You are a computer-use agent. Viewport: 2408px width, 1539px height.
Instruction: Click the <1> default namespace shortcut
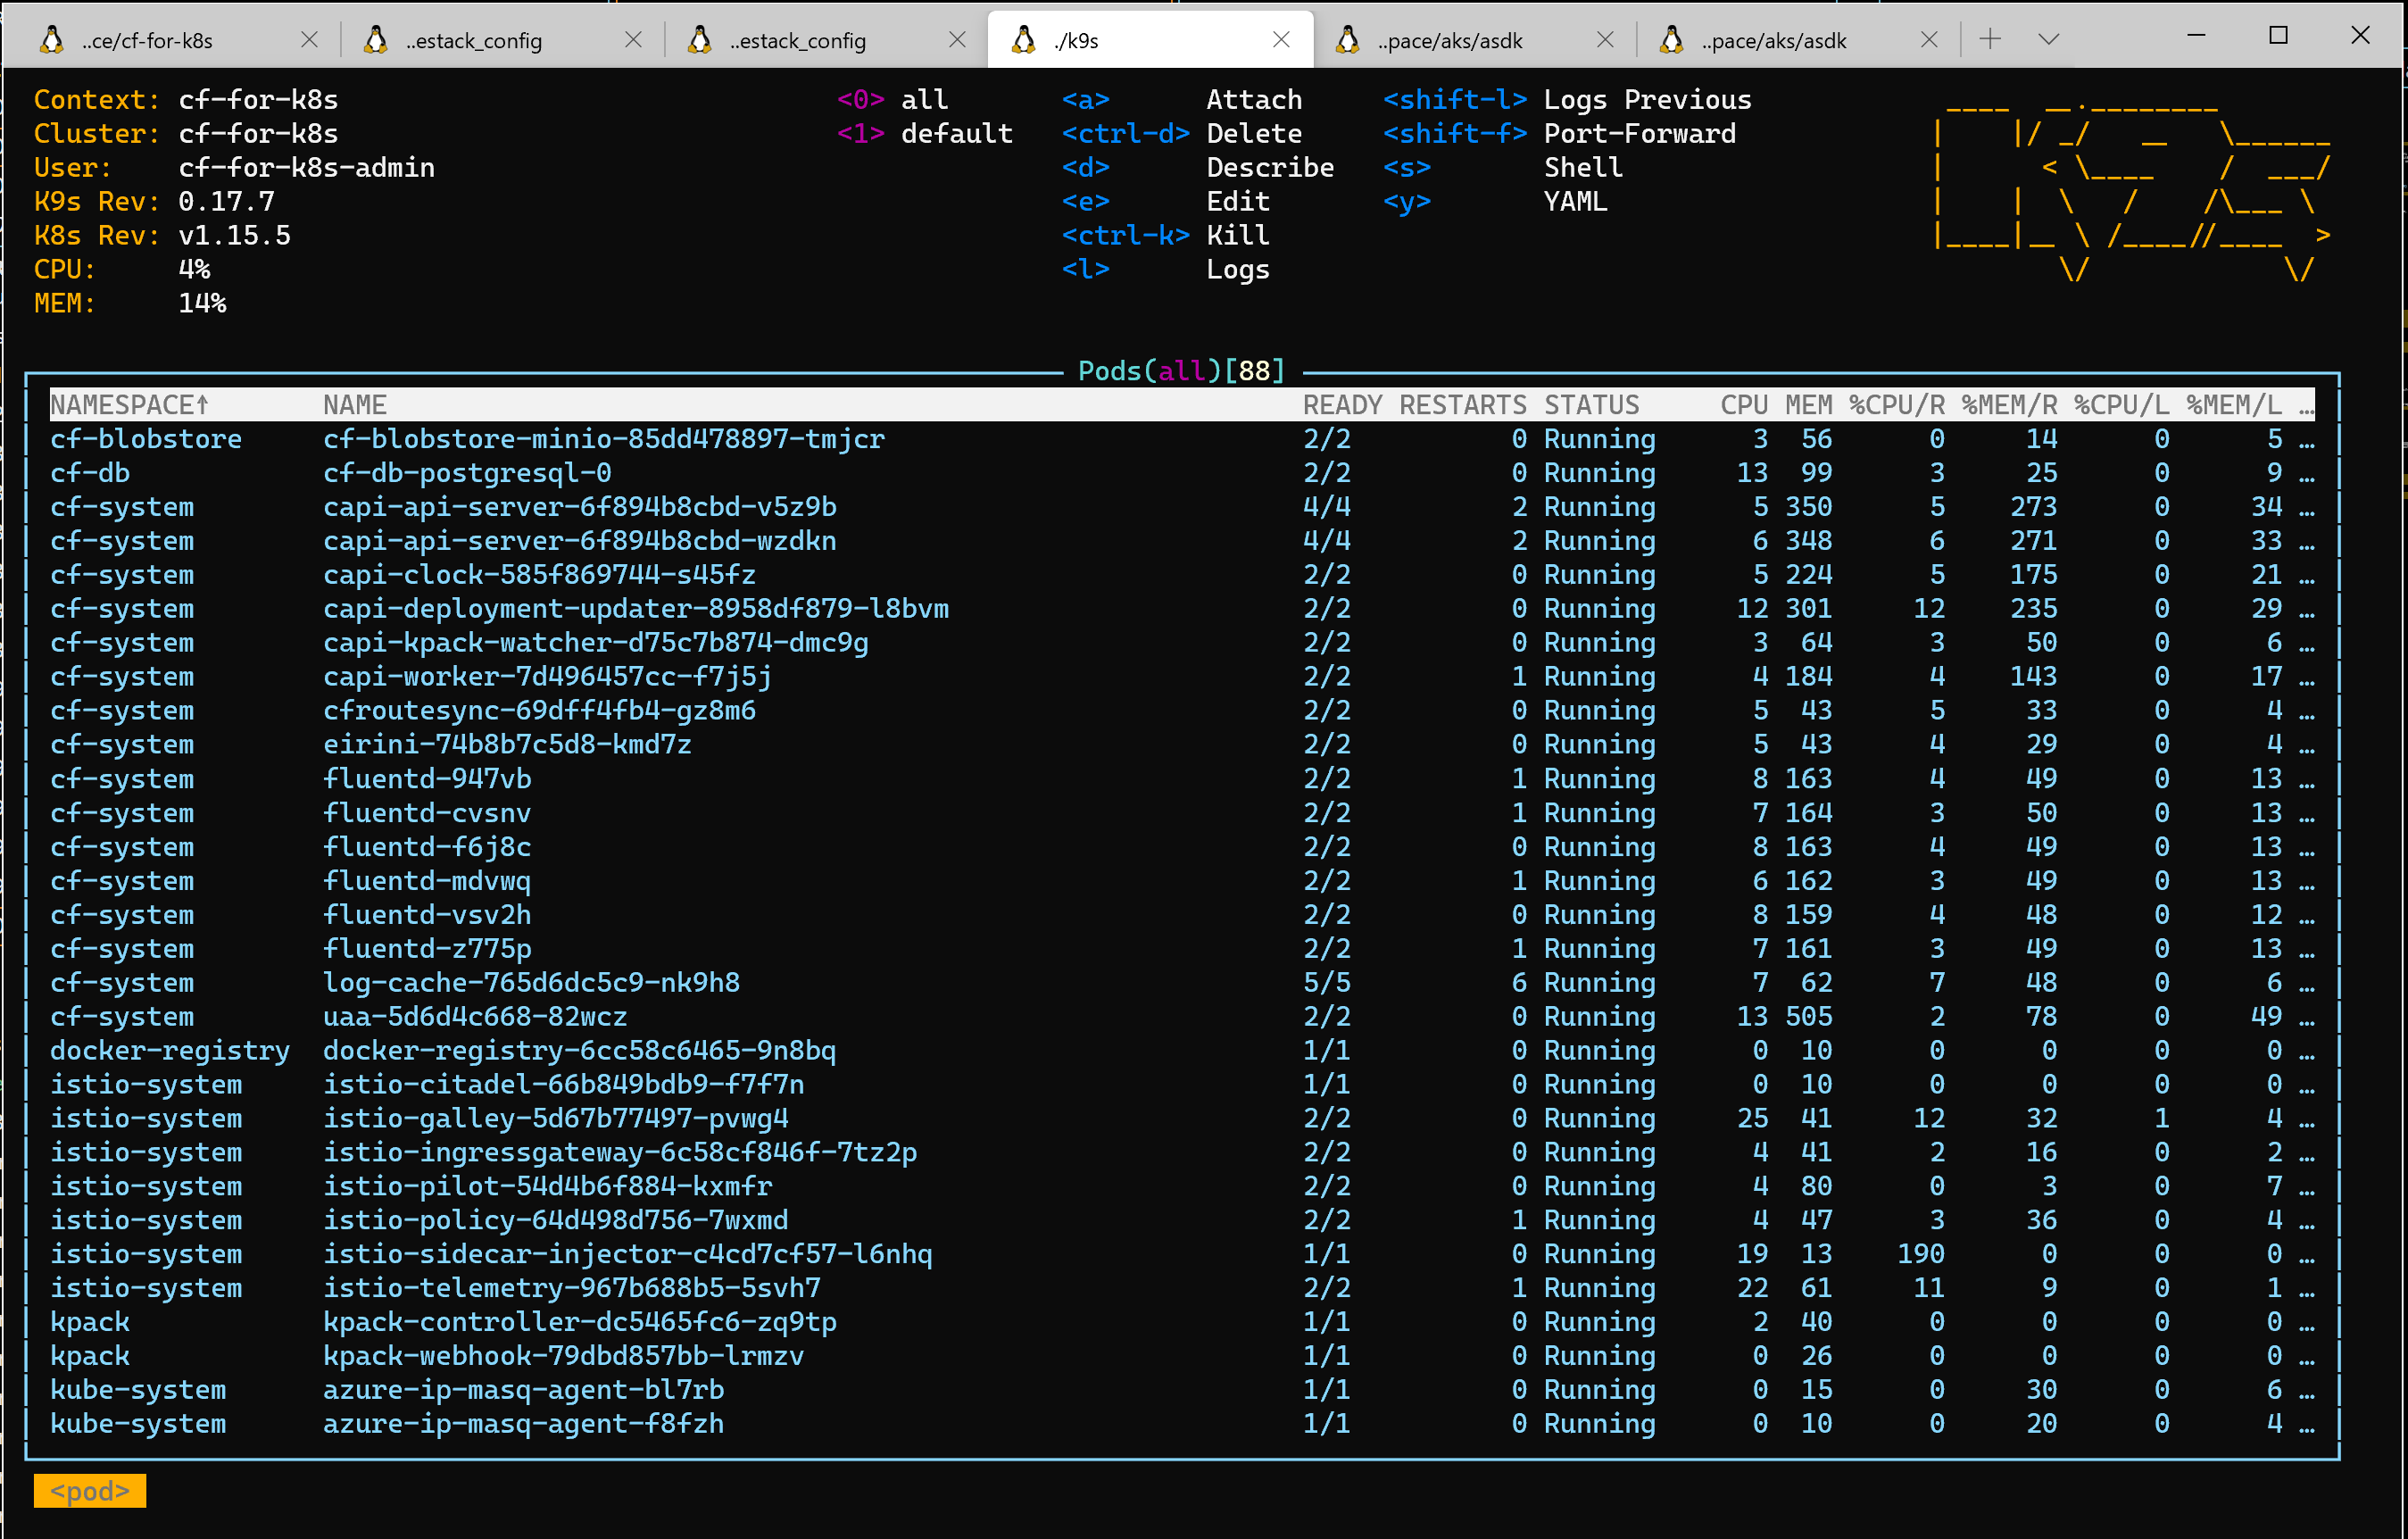coord(925,134)
